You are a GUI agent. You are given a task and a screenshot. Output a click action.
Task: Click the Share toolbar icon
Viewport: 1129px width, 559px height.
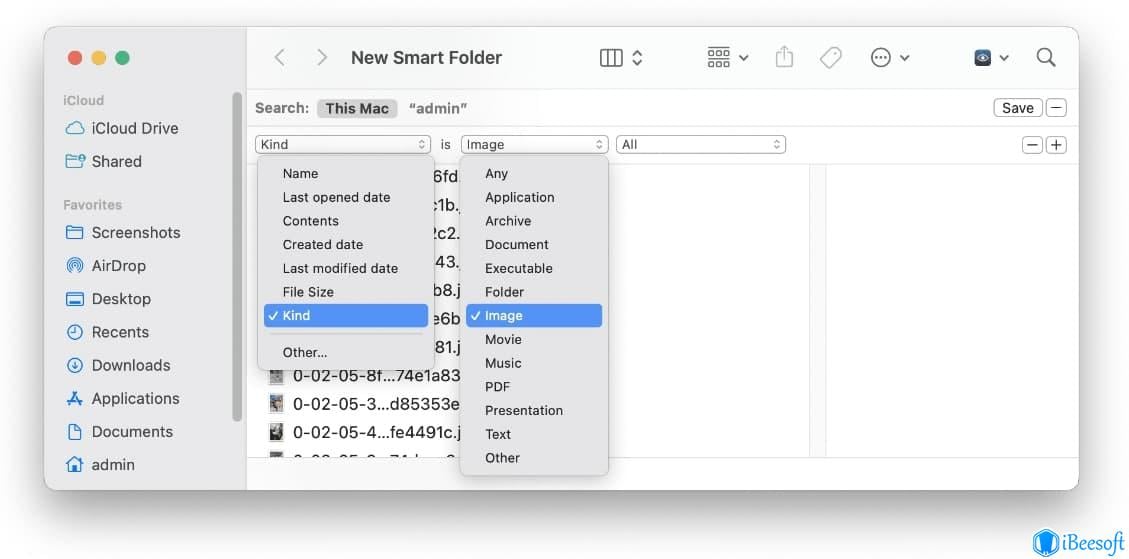784,57
